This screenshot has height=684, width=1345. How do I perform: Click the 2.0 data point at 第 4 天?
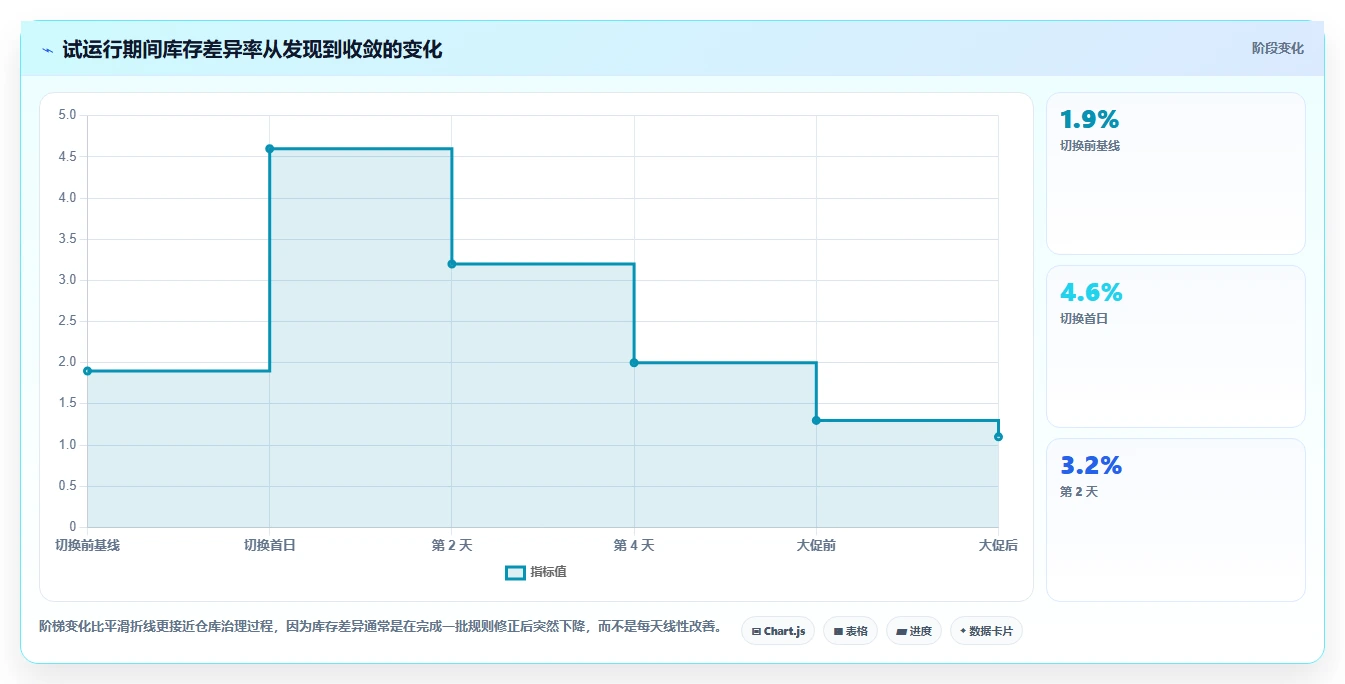pos(634,362)
